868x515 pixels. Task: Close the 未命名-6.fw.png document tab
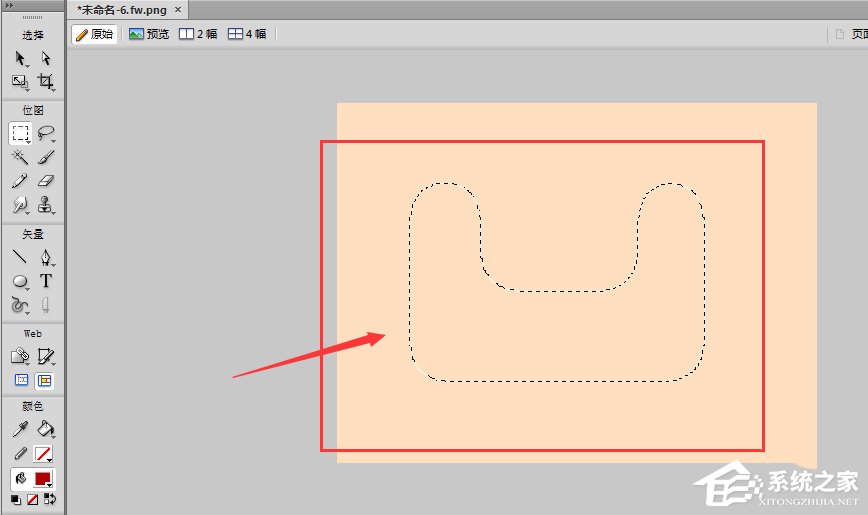coord(178,9)
